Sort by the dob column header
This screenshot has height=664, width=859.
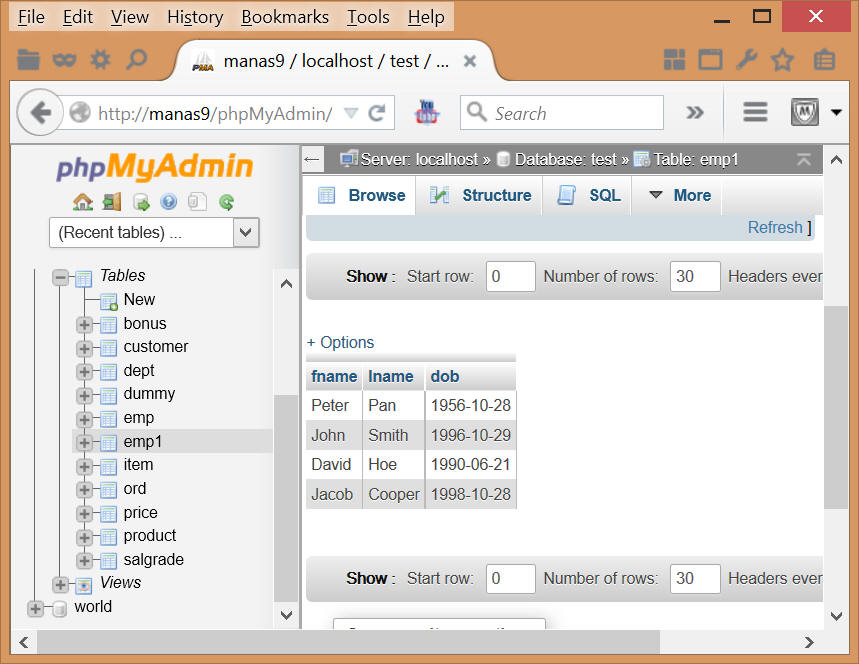[x=445, y=376]
